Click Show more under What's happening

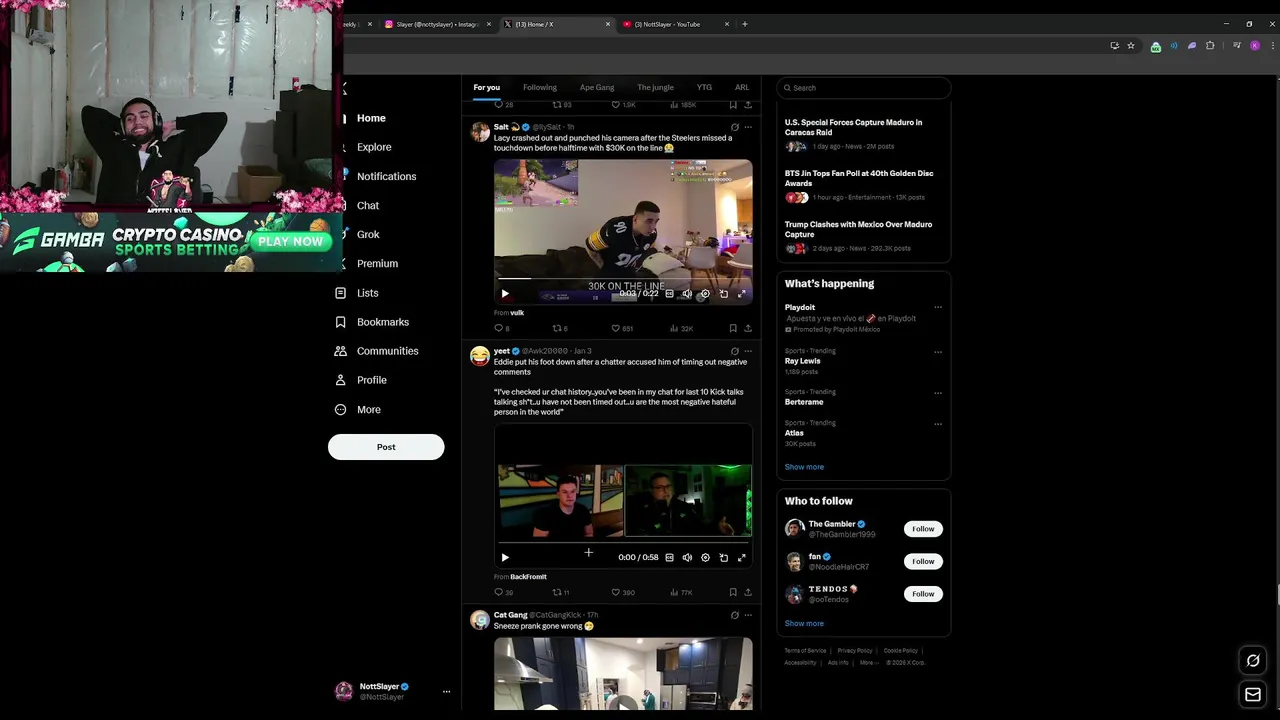coord(804,467)
